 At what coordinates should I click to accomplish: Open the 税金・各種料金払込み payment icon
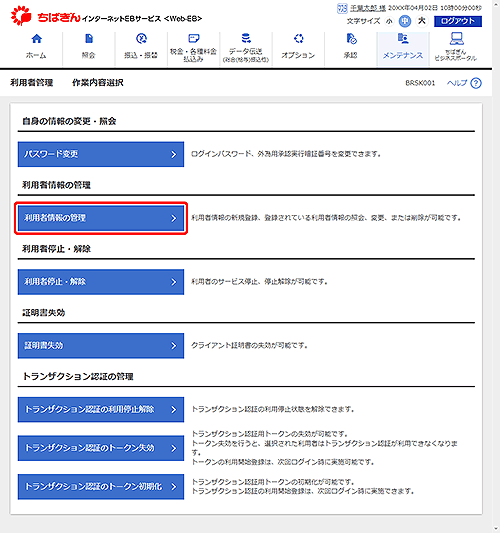coord(193,38)
